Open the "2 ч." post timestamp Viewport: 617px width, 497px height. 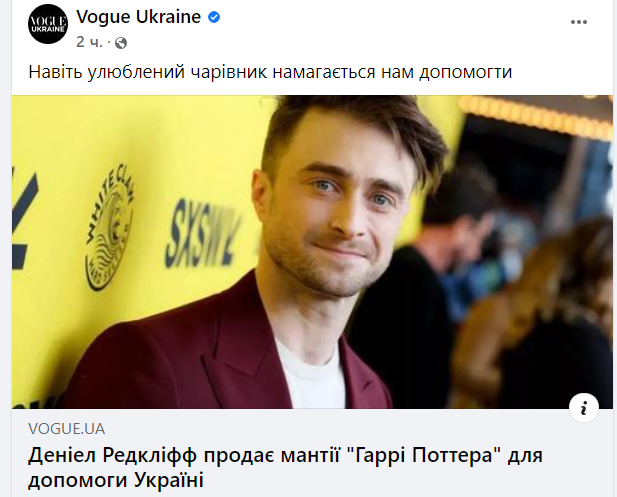point(89,42)
